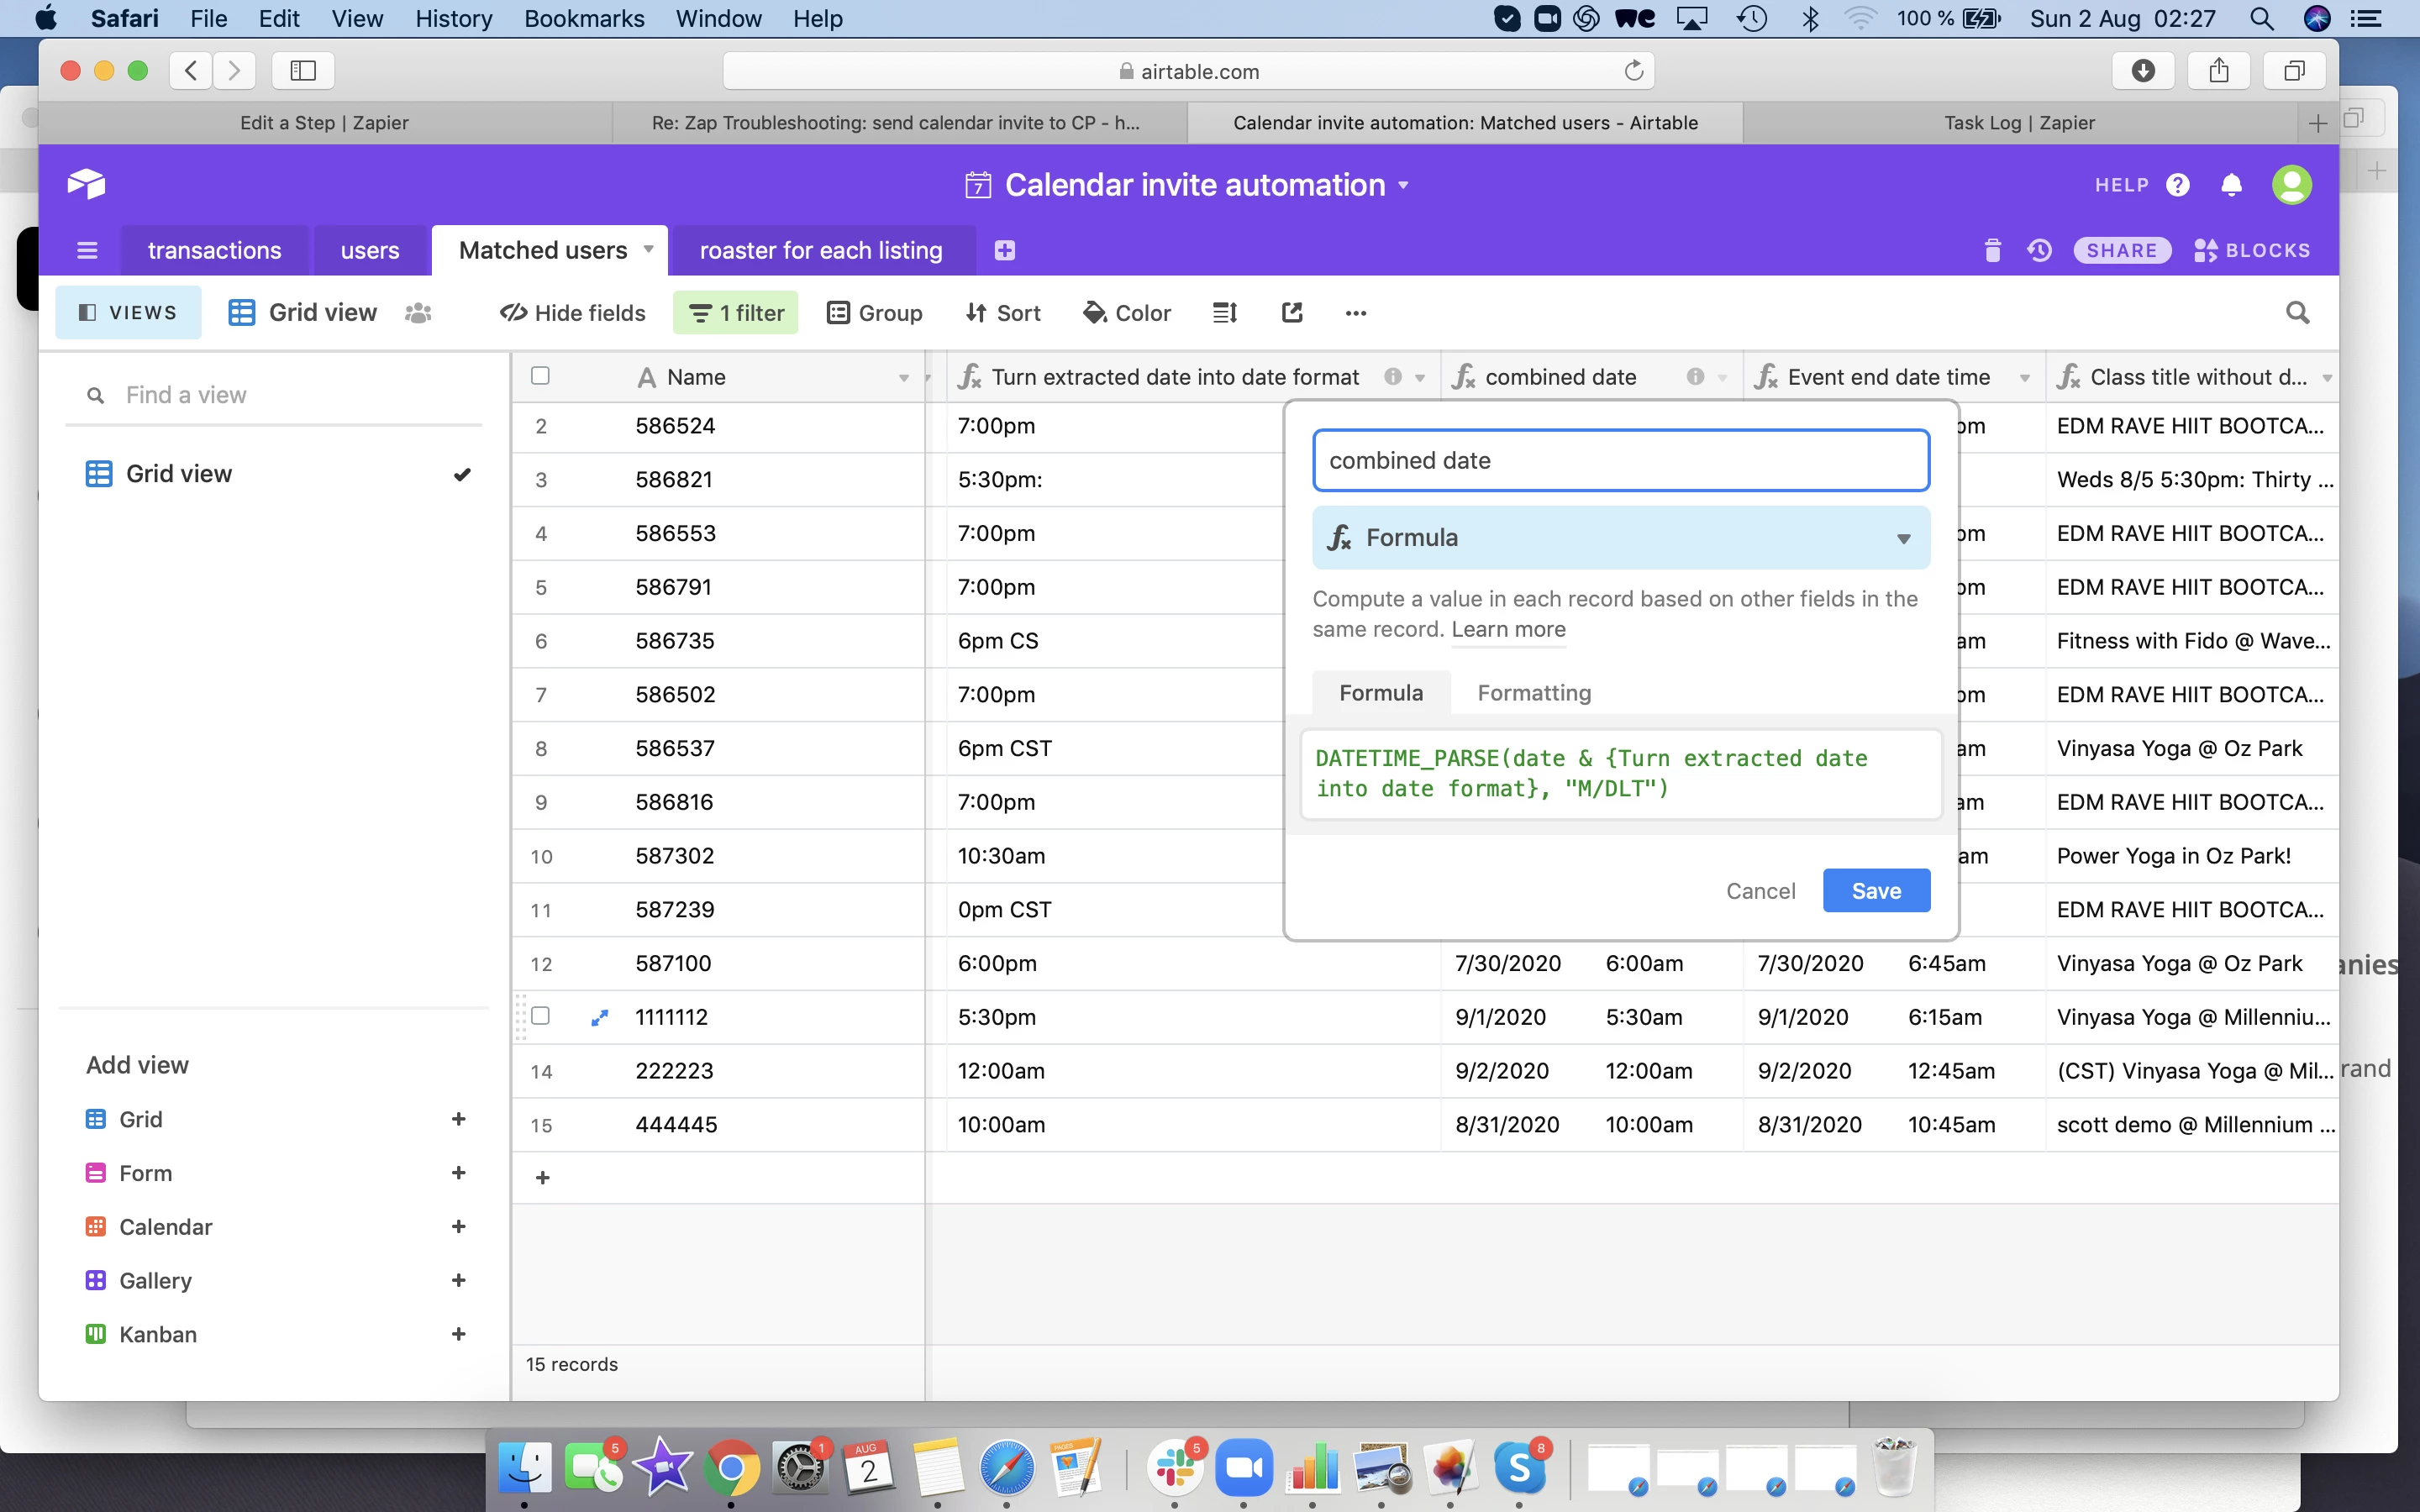Toggle the VIEWS sidebar button
This screenshot has height=1512, width=2420.
(x=128, y=313)
